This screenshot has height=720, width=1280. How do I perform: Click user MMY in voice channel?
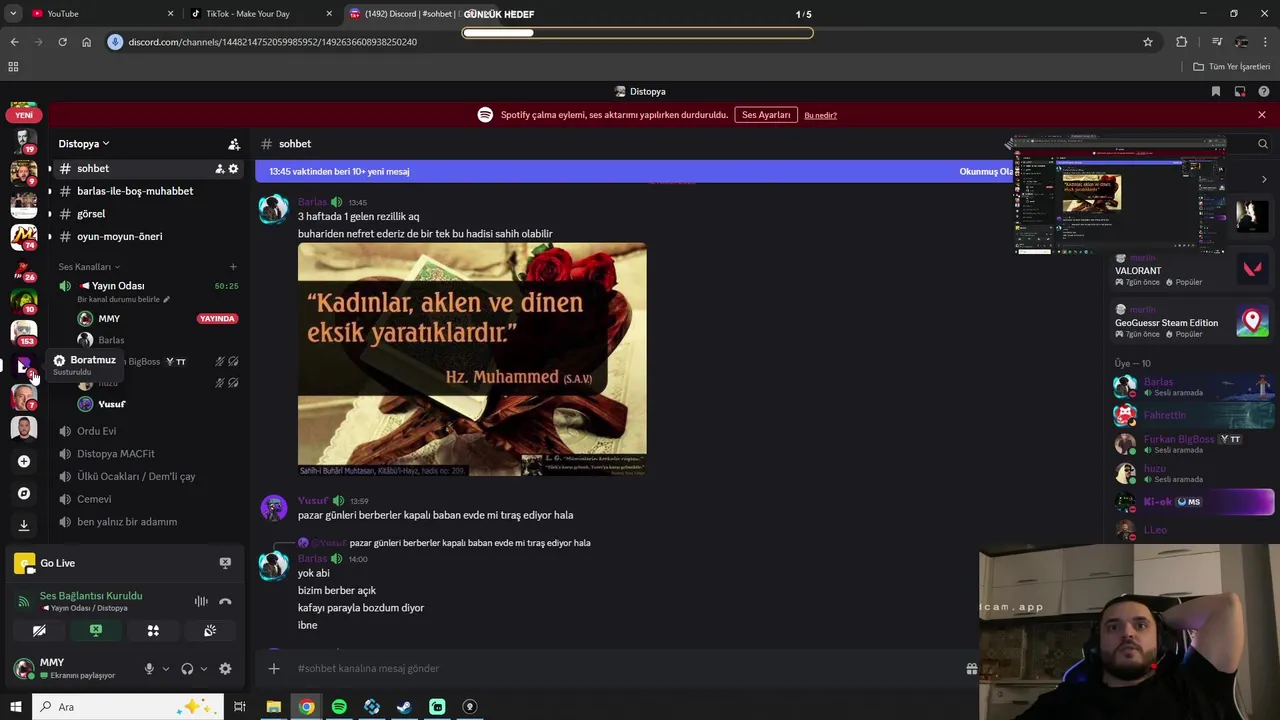tap(109, 319)
